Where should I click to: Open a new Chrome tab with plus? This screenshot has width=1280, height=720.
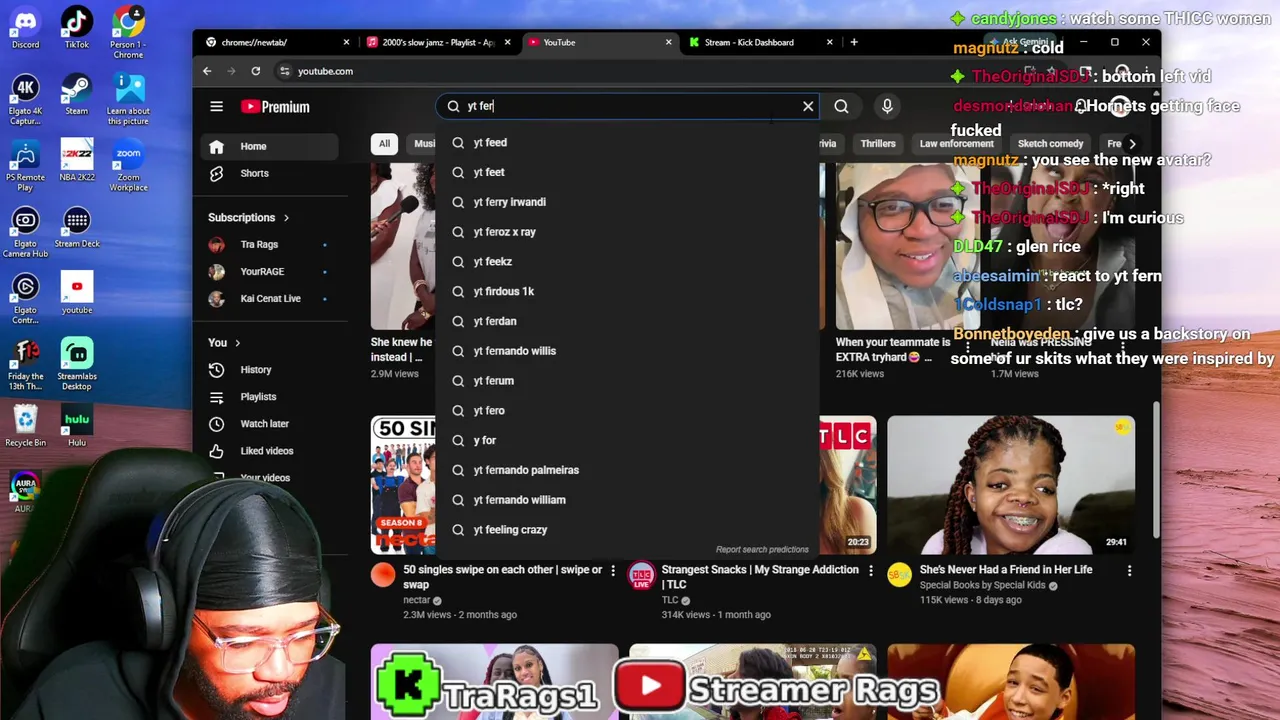(854, 42)
